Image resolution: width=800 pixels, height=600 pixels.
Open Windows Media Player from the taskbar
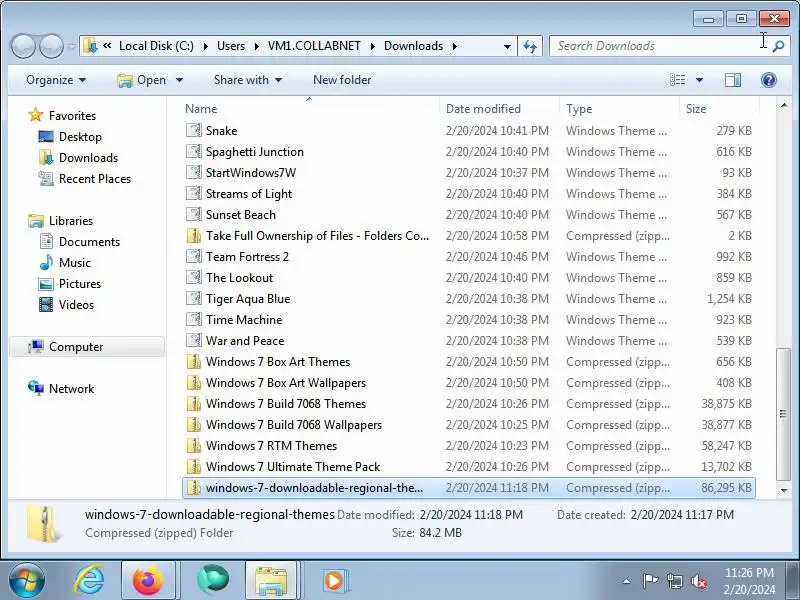point(334,581)
